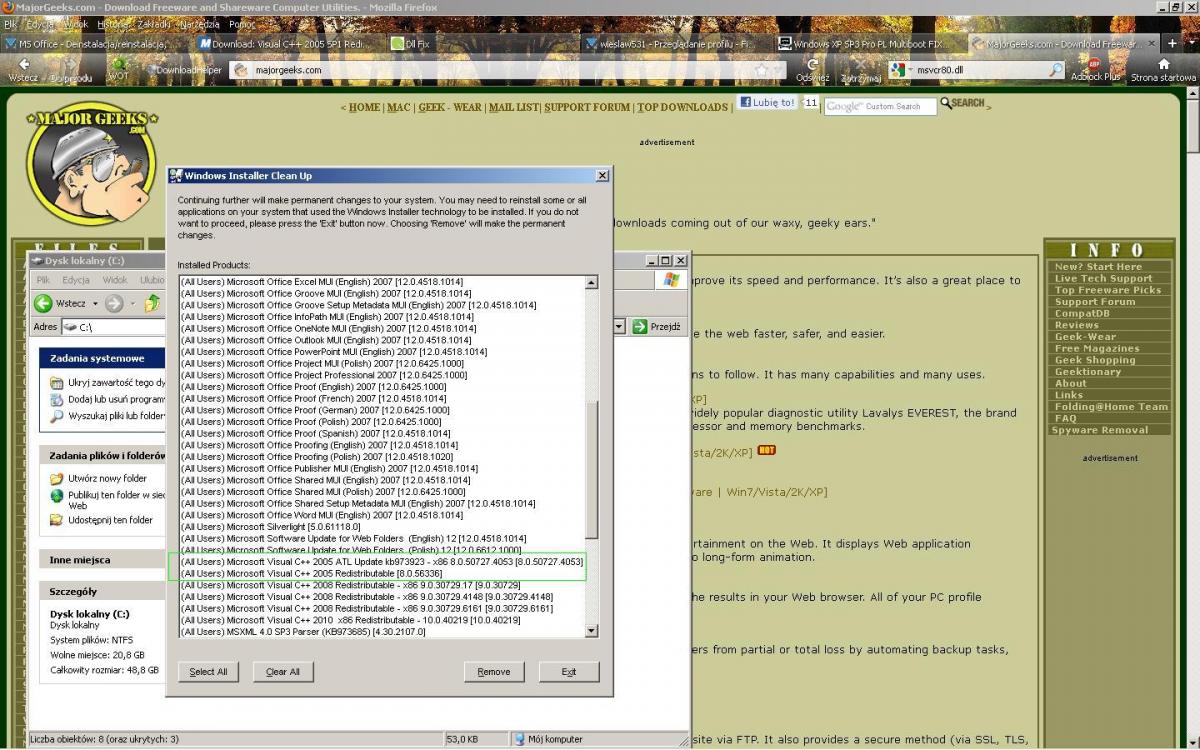The width and height of the screenshot is (1200, 750).
Task: Select MSXML 4.0 SP3 Parser row
Action: tap(381, 631)
